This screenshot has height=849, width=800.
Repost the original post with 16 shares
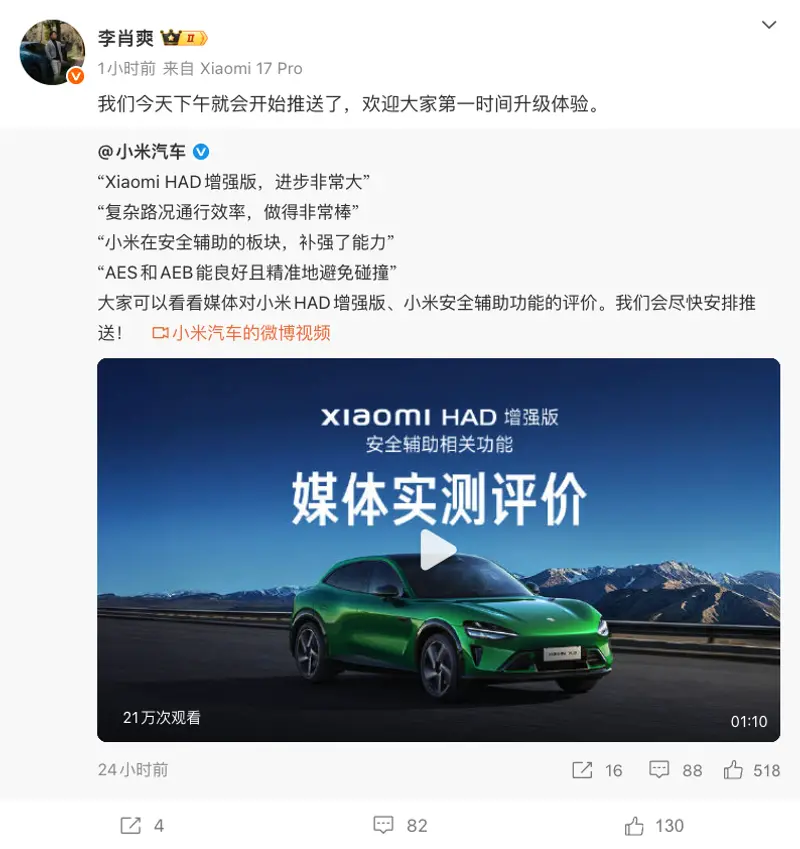coord(597,770)
